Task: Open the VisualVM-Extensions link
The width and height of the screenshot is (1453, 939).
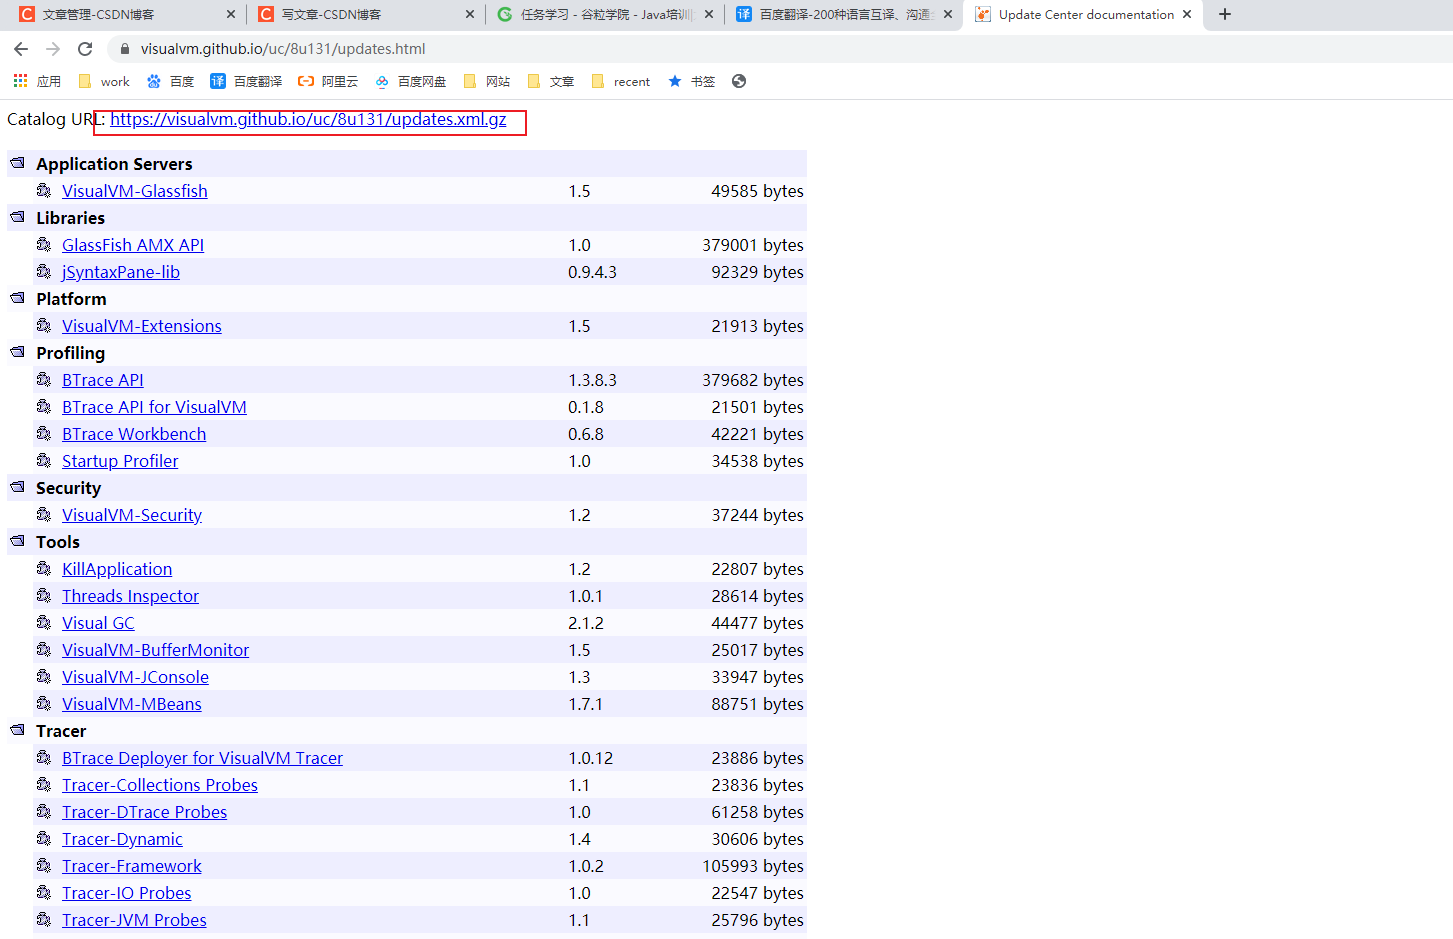Action: [x=142, y=326]
